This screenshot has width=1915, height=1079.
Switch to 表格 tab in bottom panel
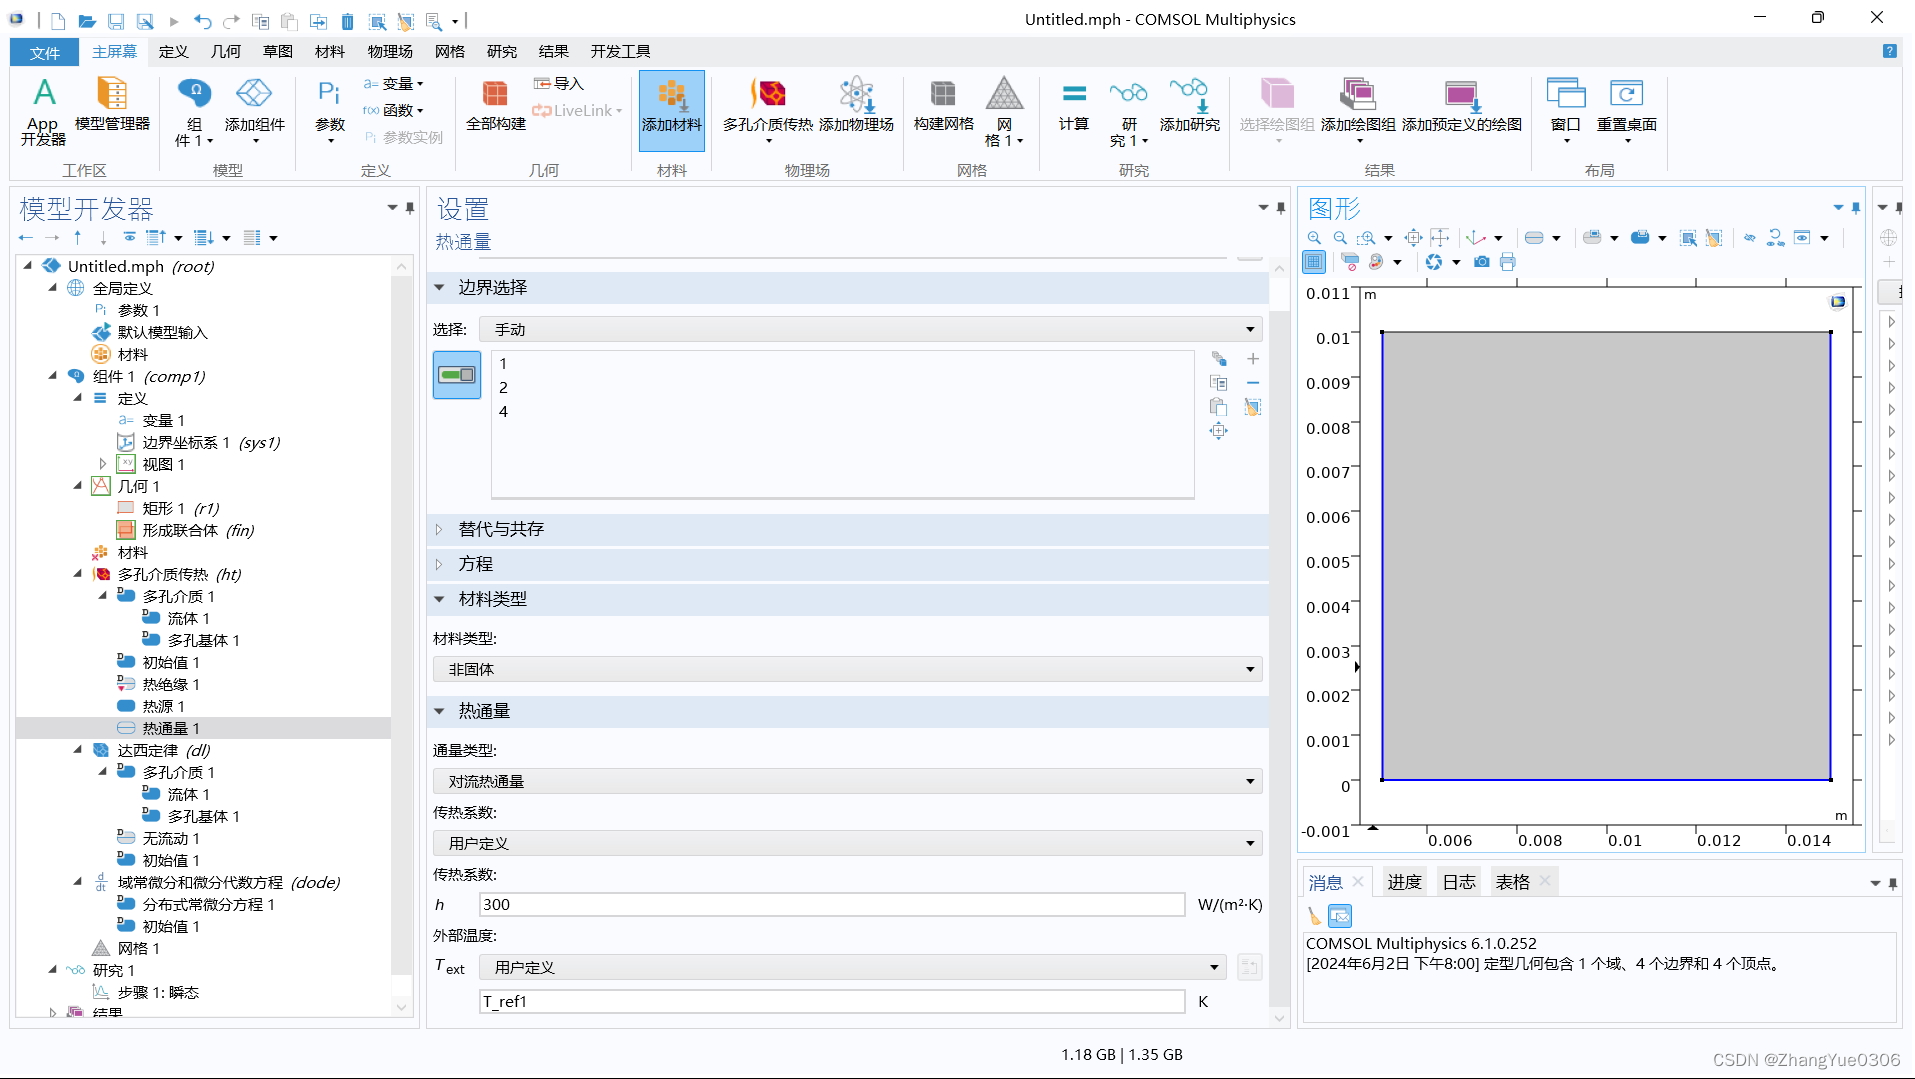[1512, 883]
